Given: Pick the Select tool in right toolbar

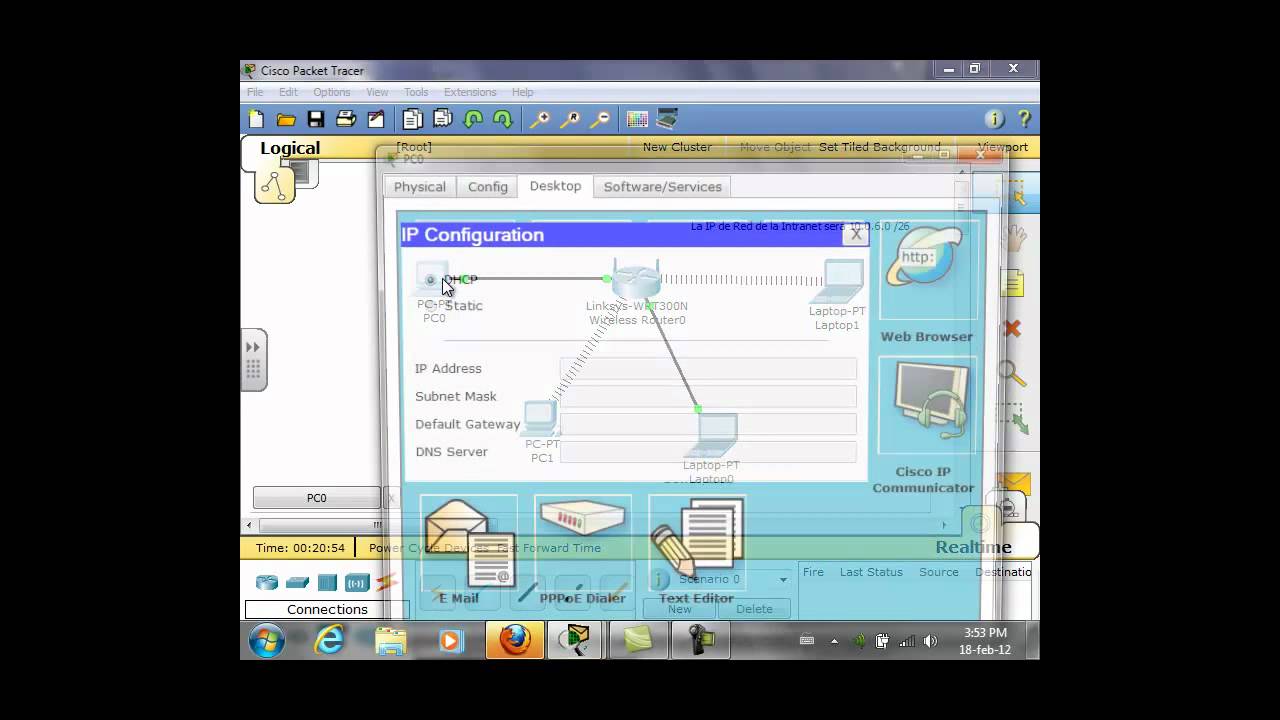Looking at the screenshot, I should click(1016, 192).
